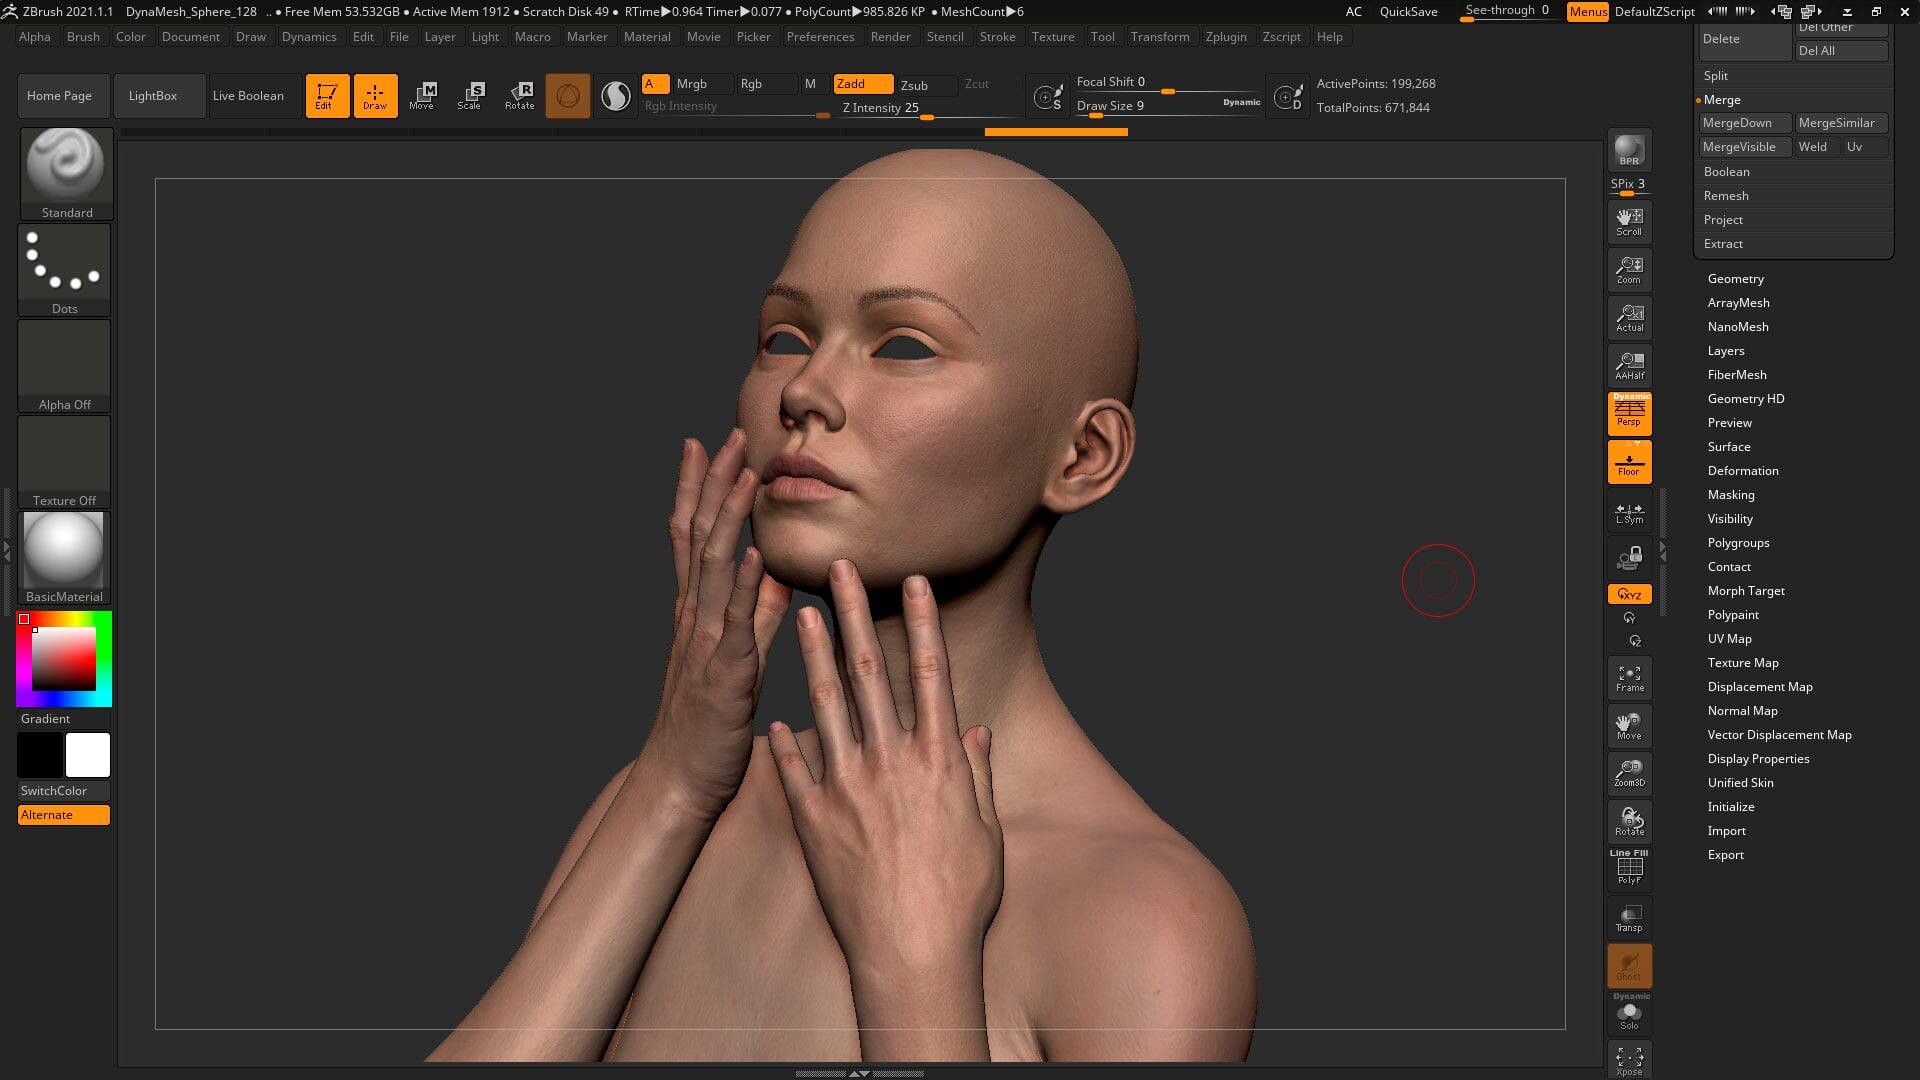1920x1080 pixels.
Task: Toggle the Mrgb channel
Action: pyautogui.click(x=703, y=84)
